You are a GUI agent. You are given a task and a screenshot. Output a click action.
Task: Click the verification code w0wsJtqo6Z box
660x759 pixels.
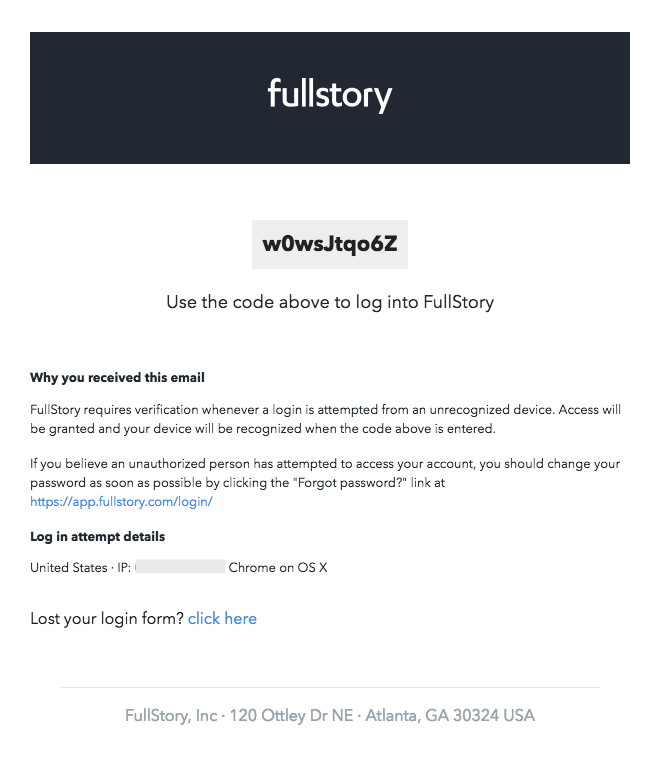[329, 244]
